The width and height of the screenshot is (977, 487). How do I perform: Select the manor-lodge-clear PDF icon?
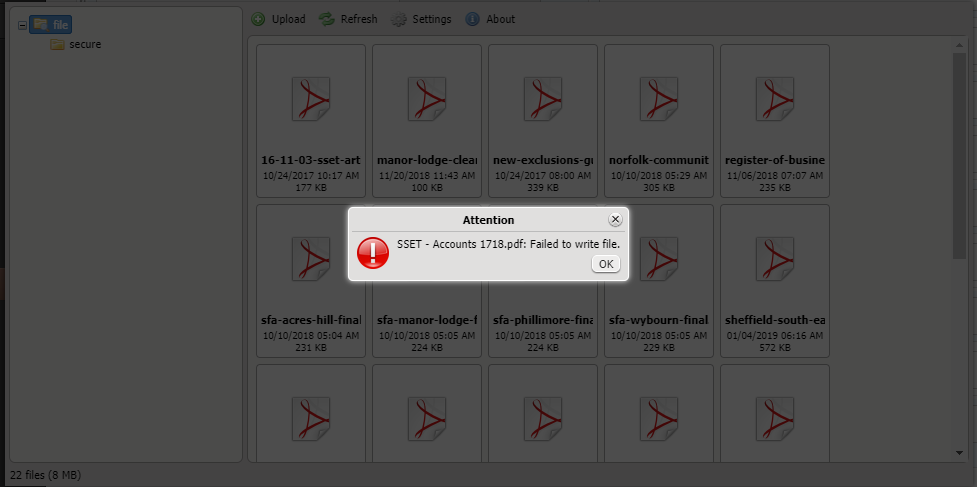pos(427,99)
